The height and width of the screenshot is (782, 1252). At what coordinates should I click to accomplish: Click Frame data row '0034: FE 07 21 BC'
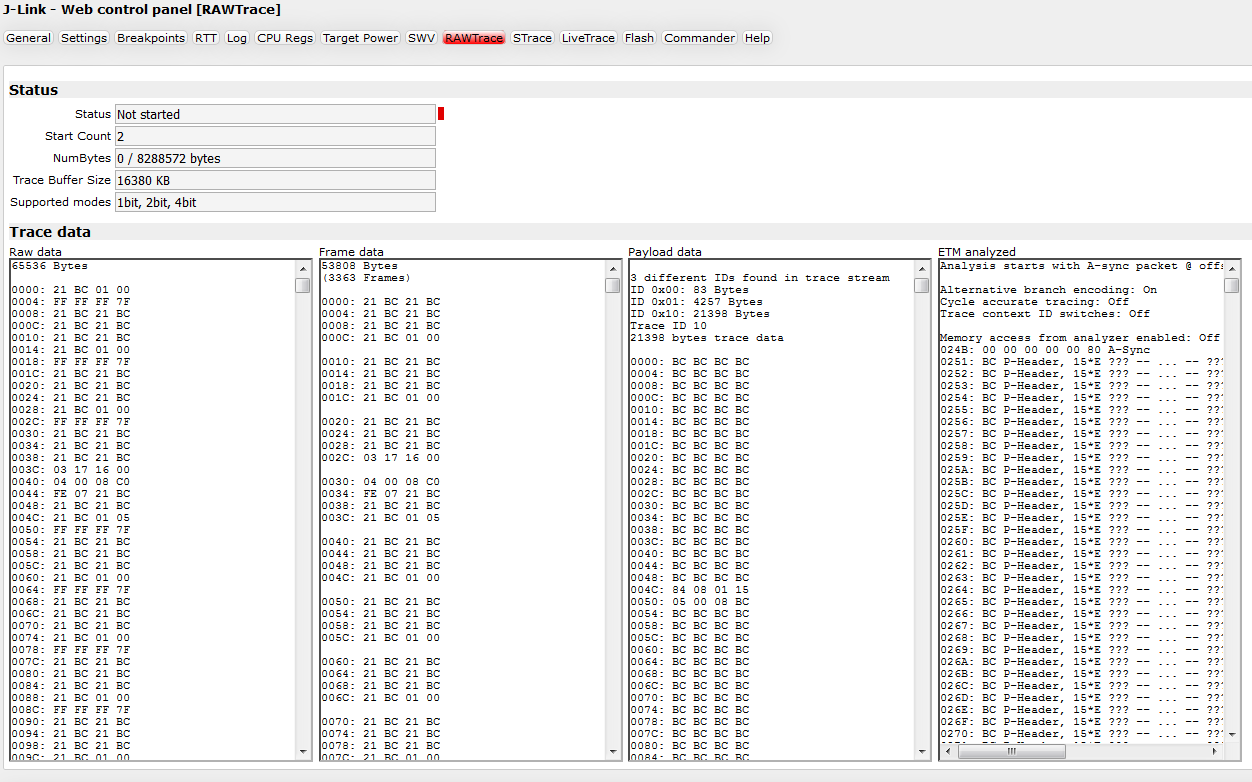point(381,494)
